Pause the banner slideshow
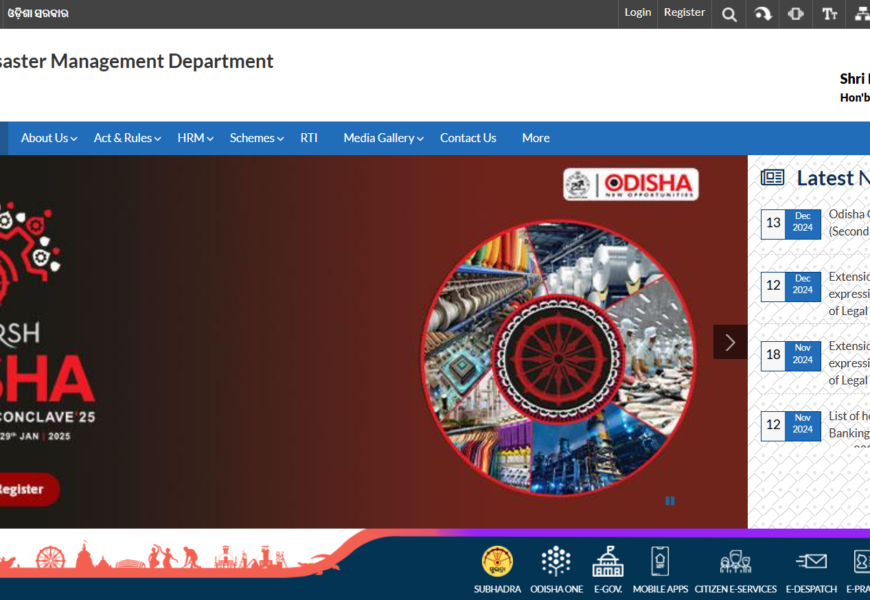This screenshot has height=600, width=870. tap(670, 501)
